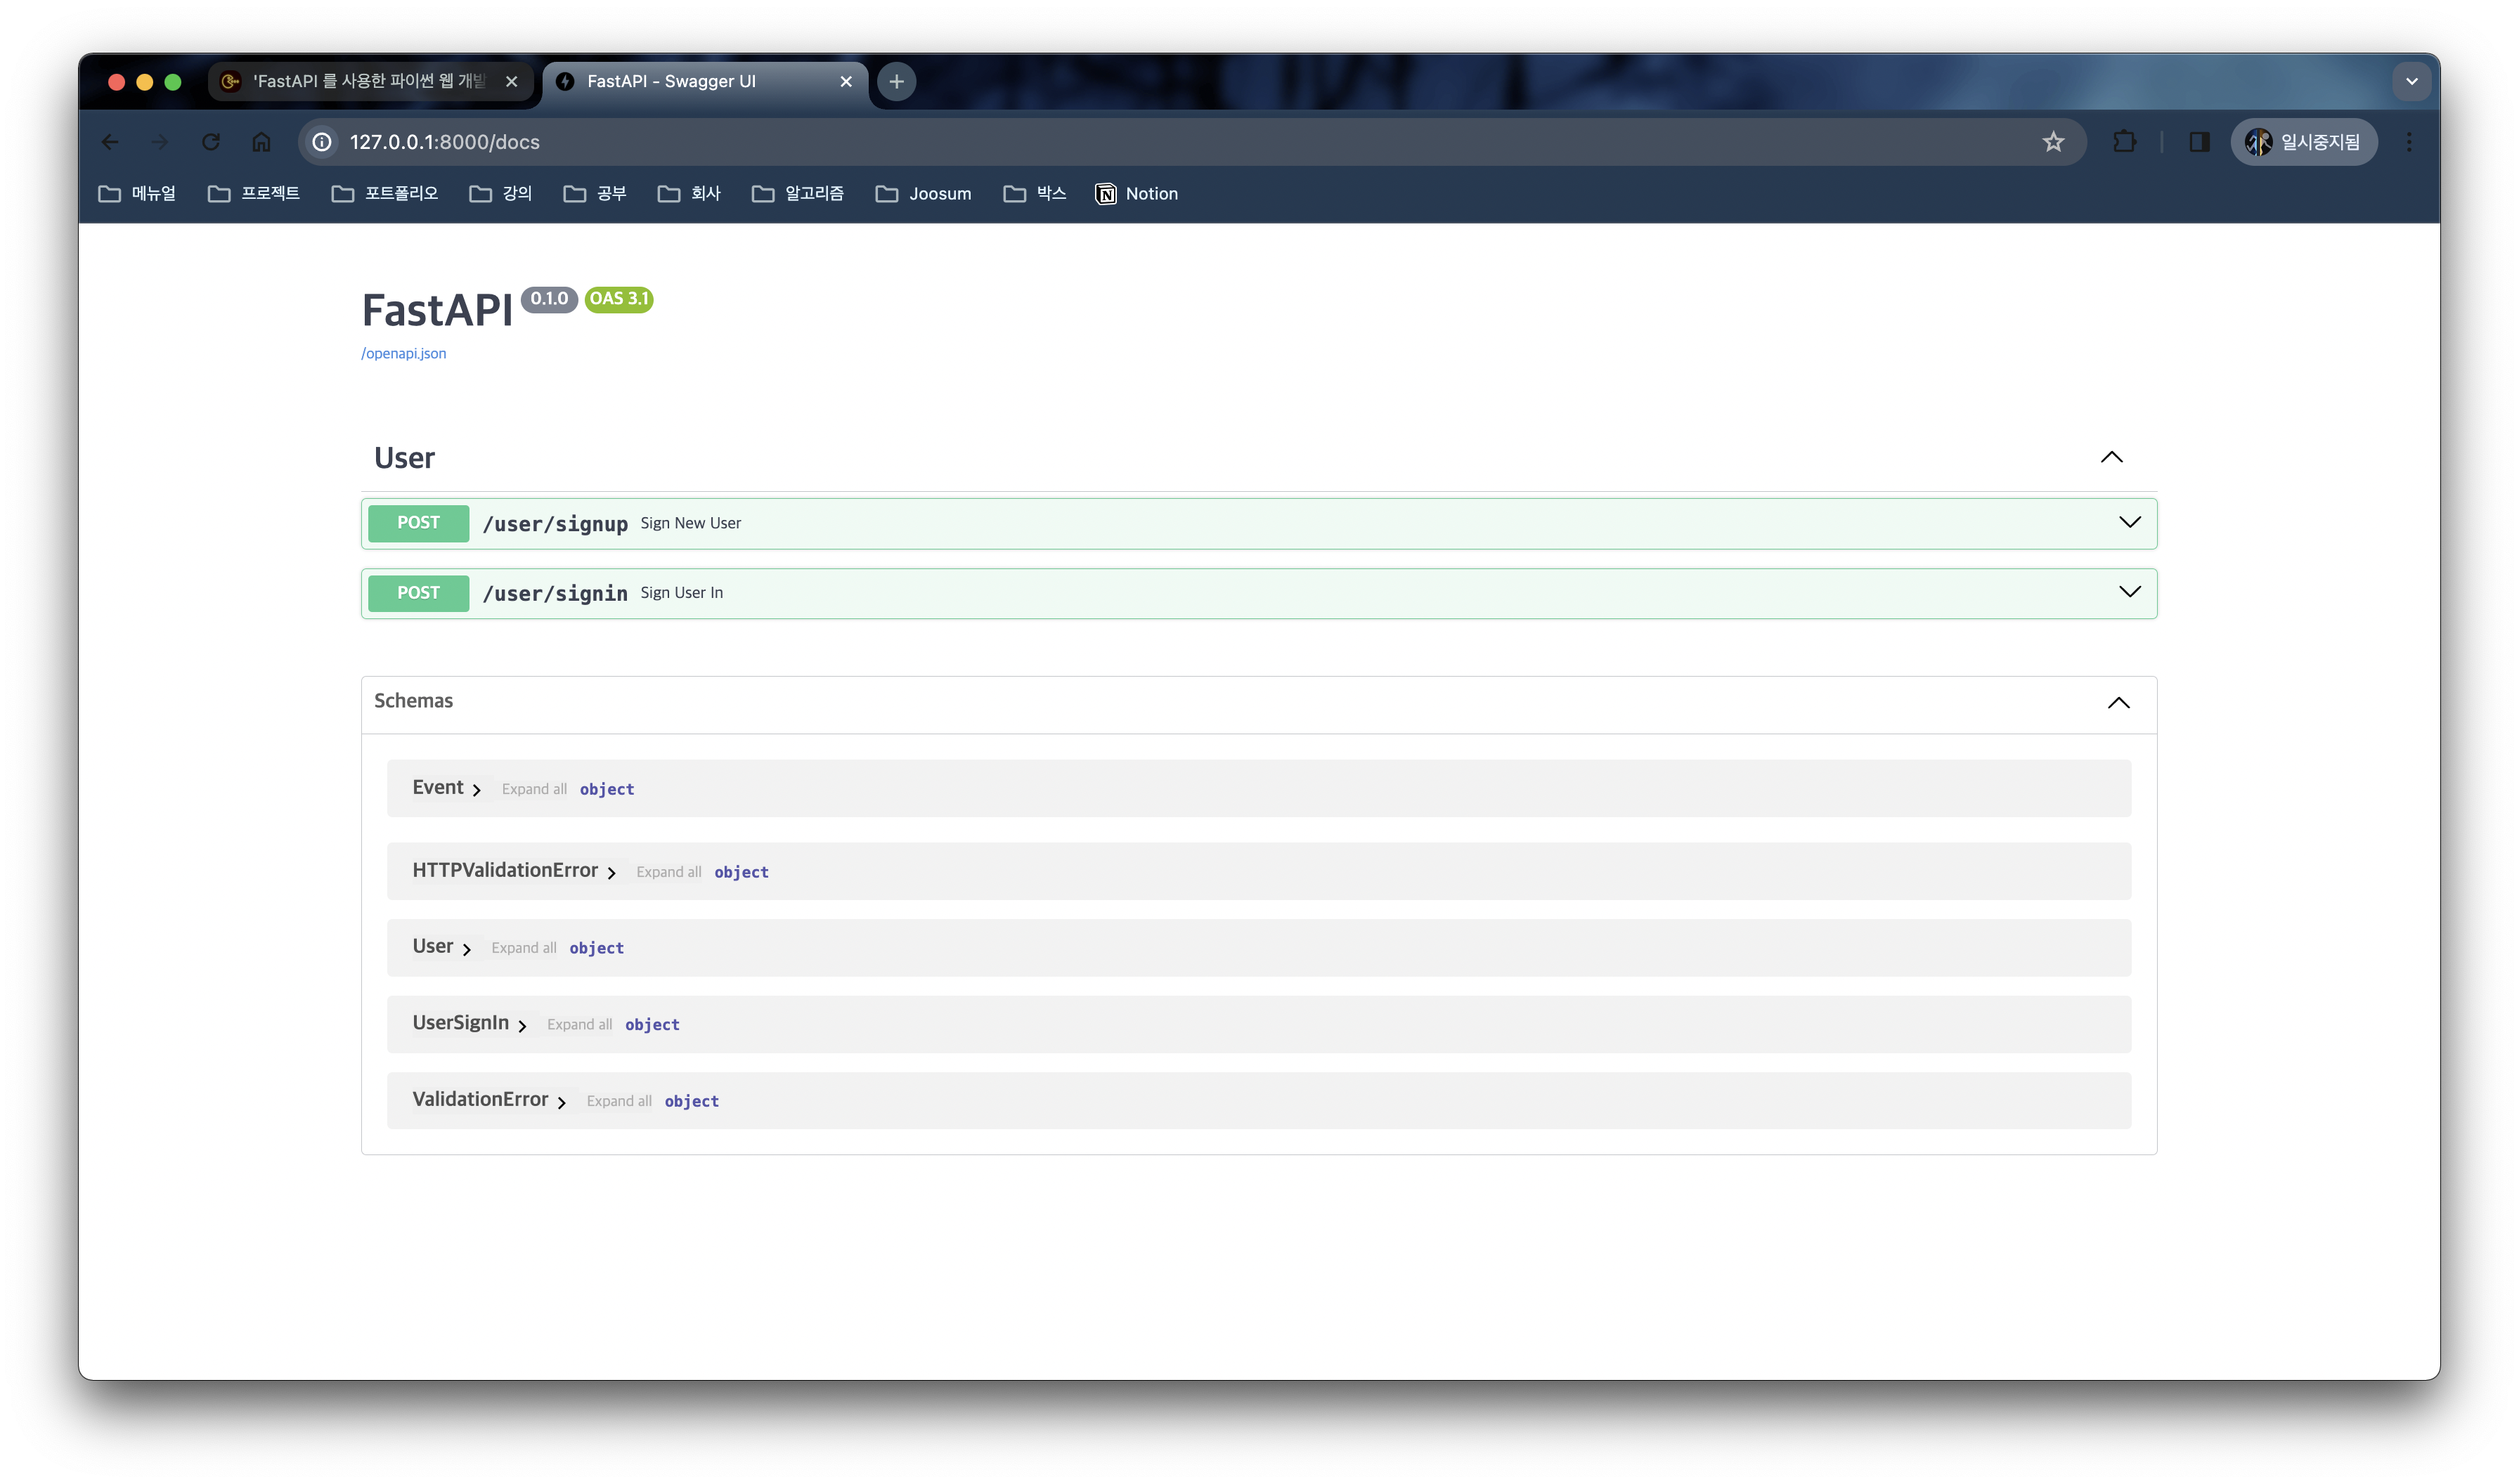Screen dimensions: 2519x1484
Task: Switch to the first FastAPI book tab
Action: (x=368, y=81)
